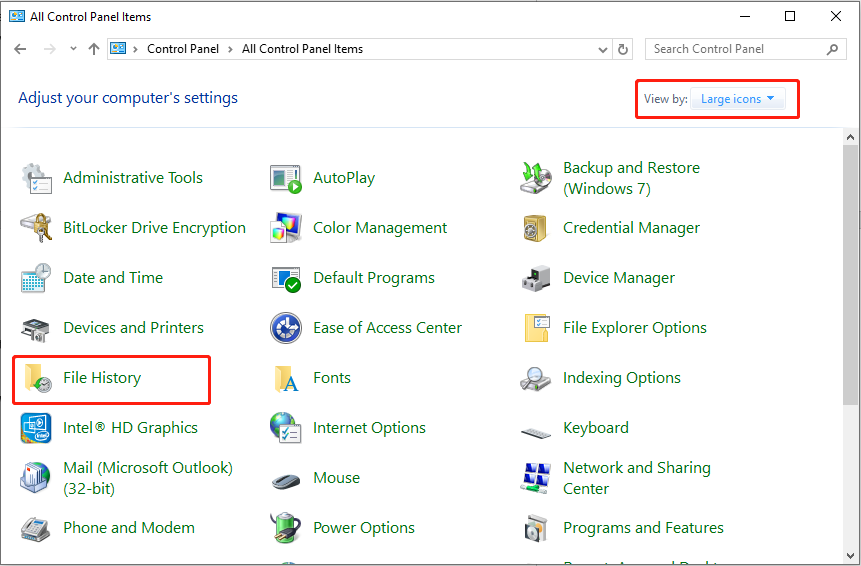The image size is (861, 566).
Task: Click All Control Panel Items breadcrumb
Action: pyautogui.click(x=303, y=49)
